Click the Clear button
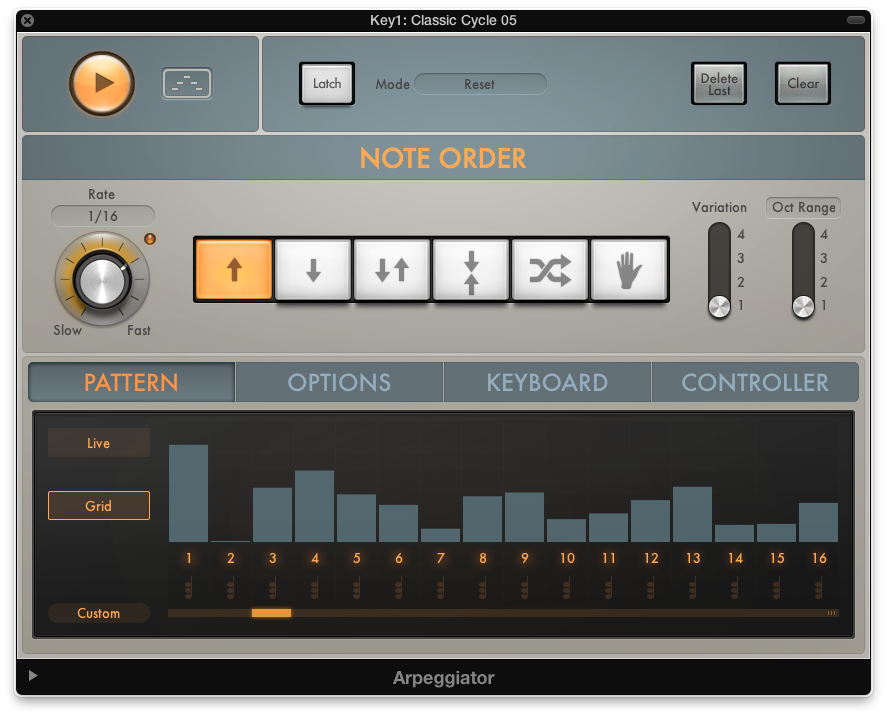 (803, 84)
